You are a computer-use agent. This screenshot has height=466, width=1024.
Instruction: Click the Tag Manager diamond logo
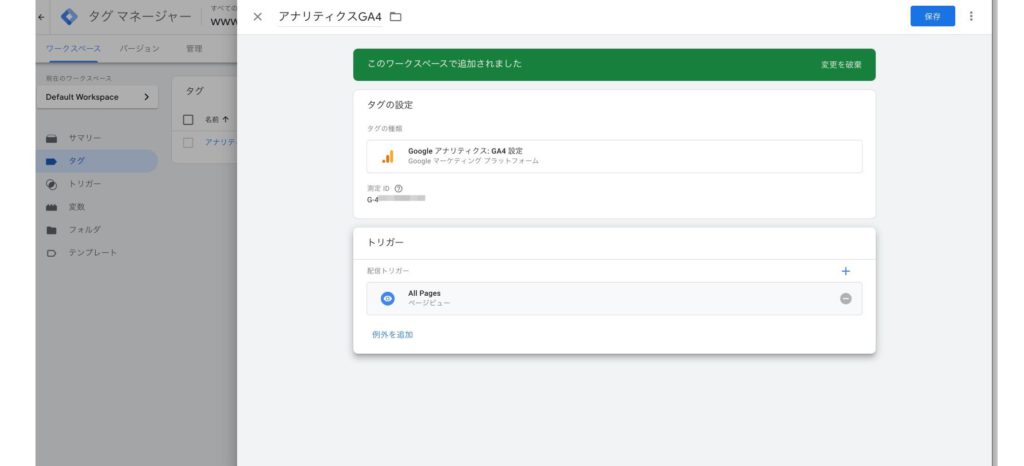coord(69,18)
